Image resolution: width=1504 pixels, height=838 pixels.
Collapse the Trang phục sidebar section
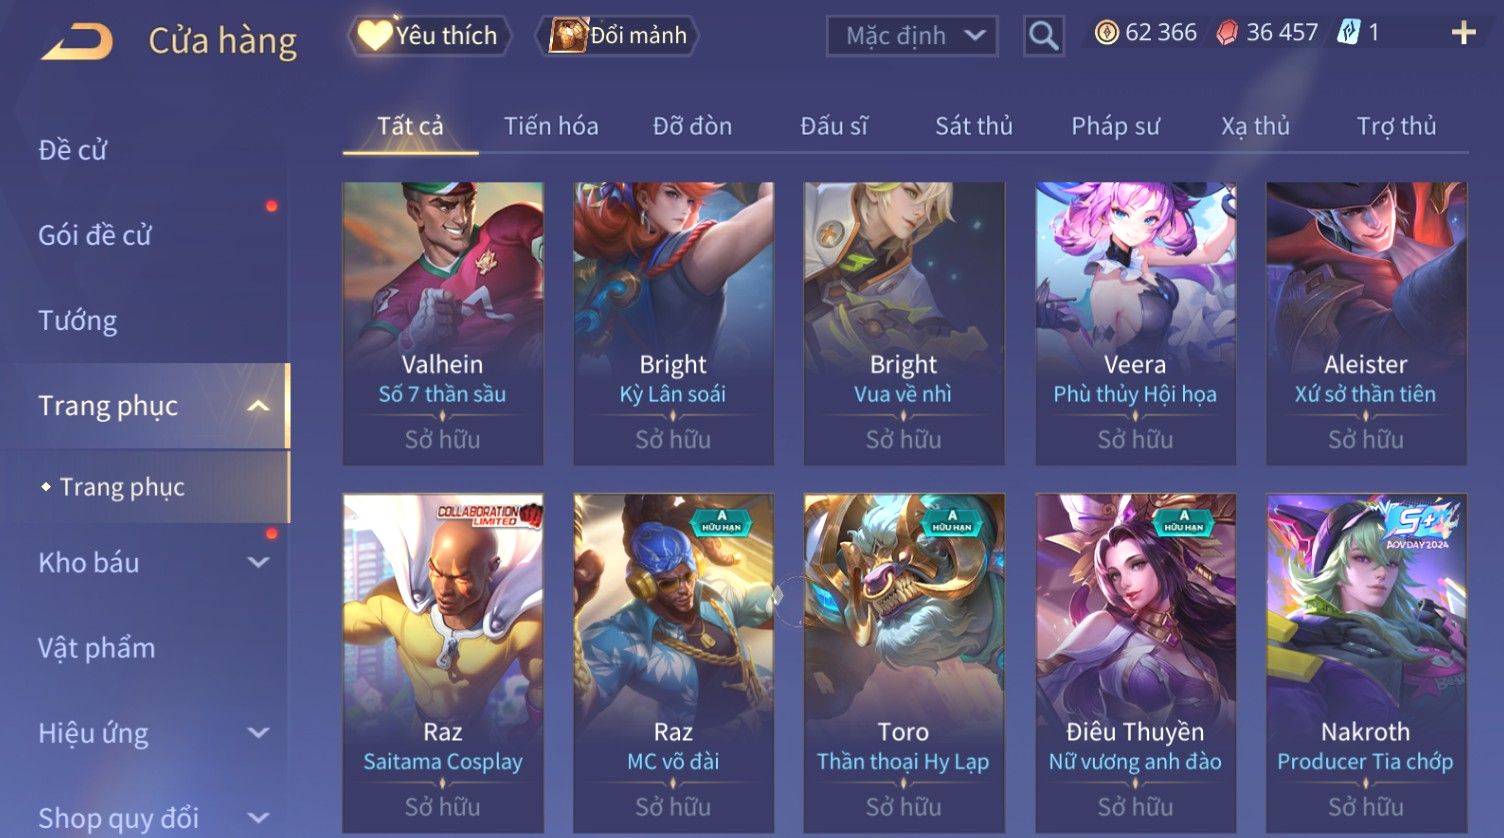(258, 406)
